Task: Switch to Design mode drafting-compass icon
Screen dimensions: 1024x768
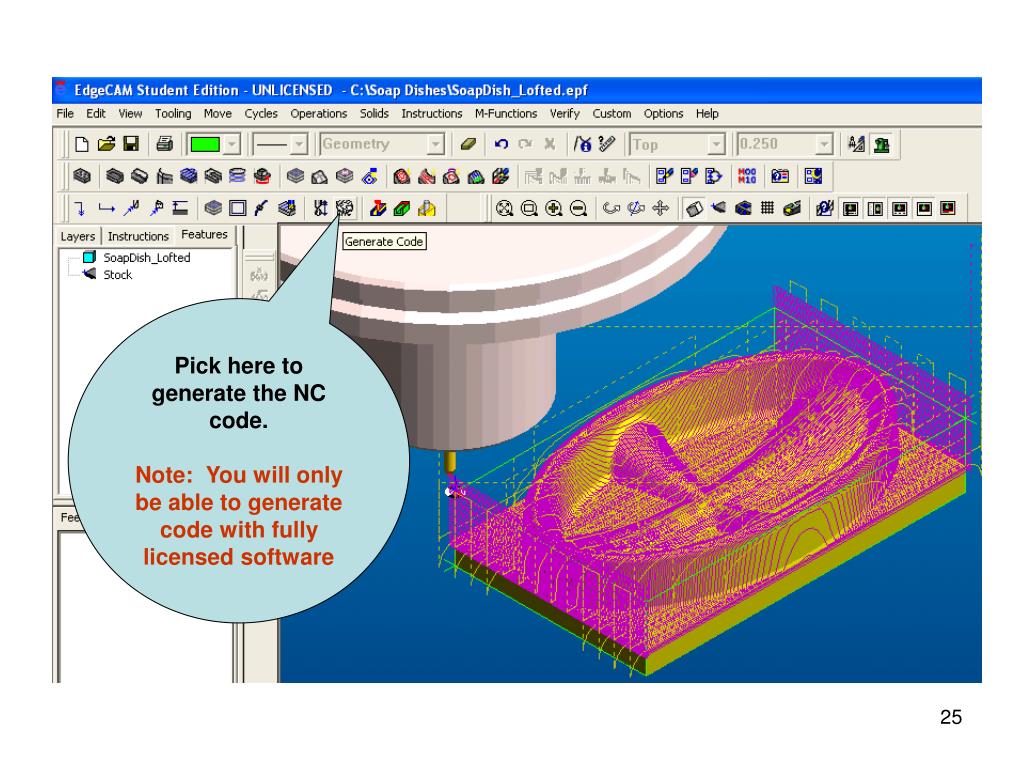Action: pos(856,144)
